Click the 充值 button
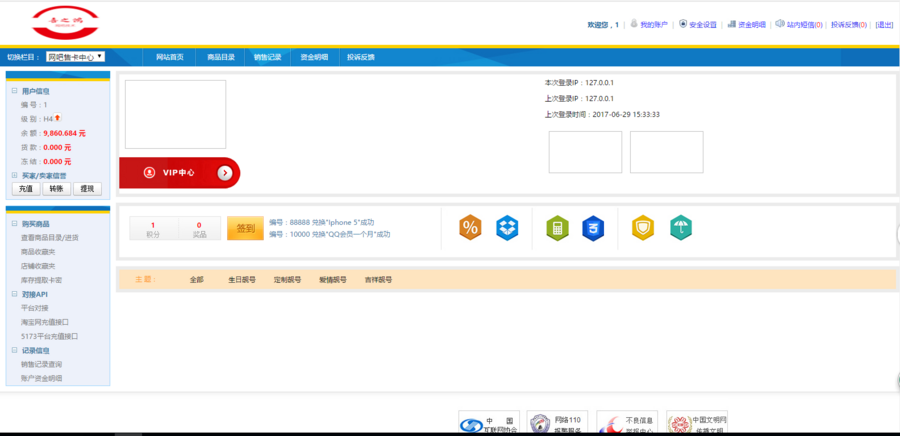 pos(26,189)
